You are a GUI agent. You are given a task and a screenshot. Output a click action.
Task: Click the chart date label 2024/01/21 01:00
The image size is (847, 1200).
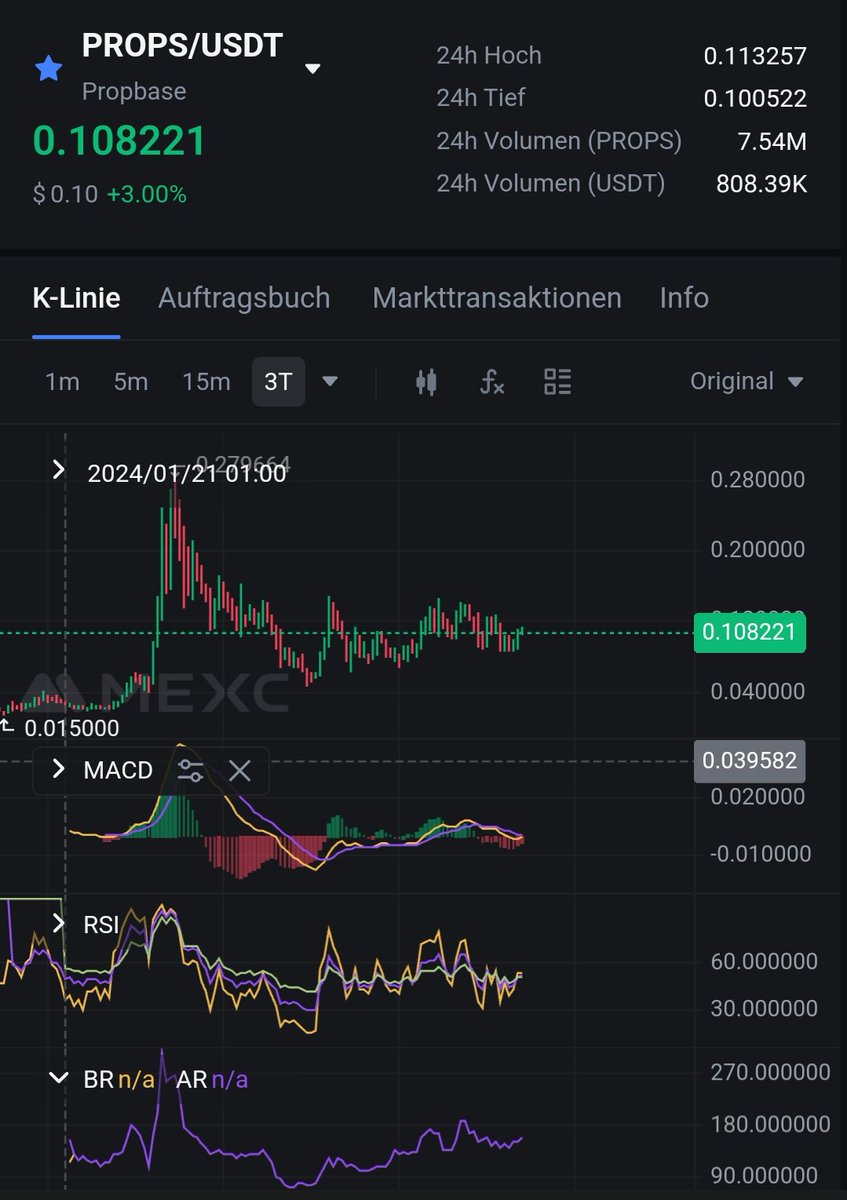(187, 473)
